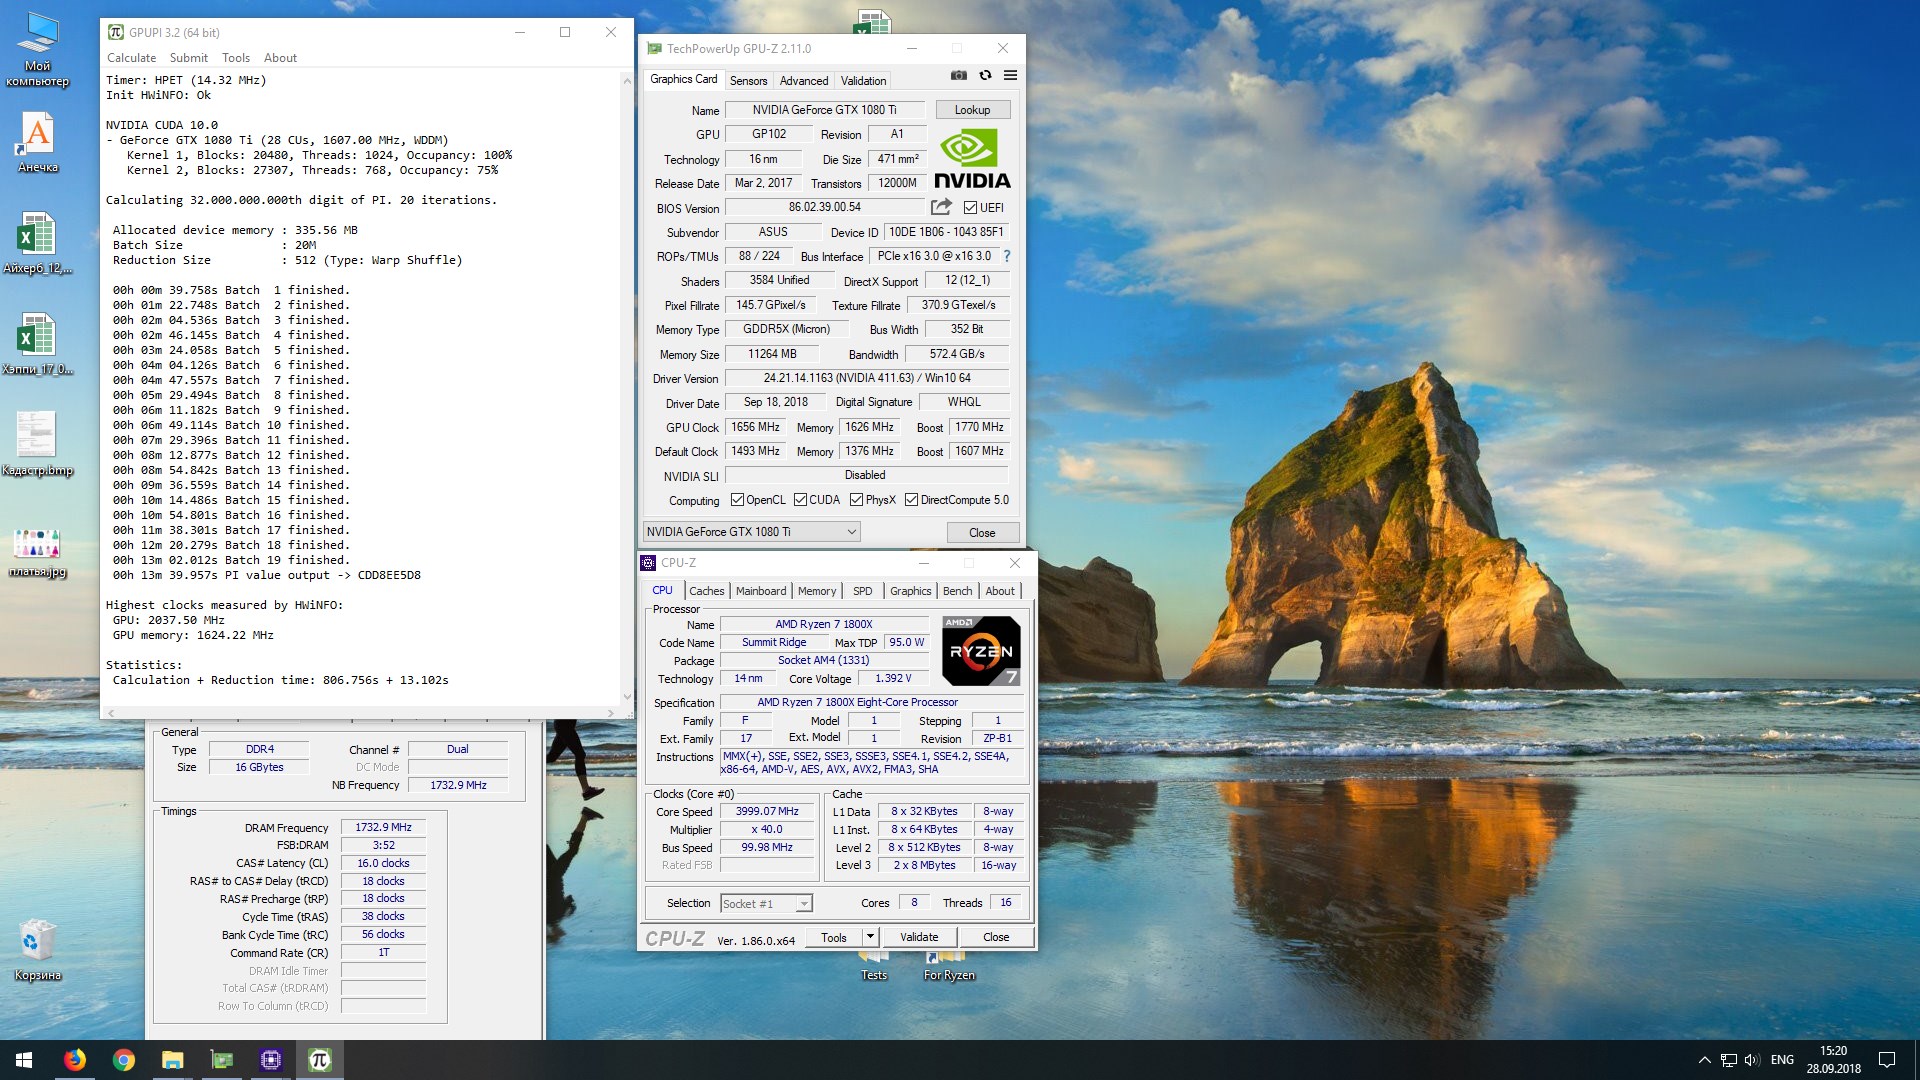Click the Validate button in CPU-Z
Screen dimensions: 1920x1080
pos(919,937)
